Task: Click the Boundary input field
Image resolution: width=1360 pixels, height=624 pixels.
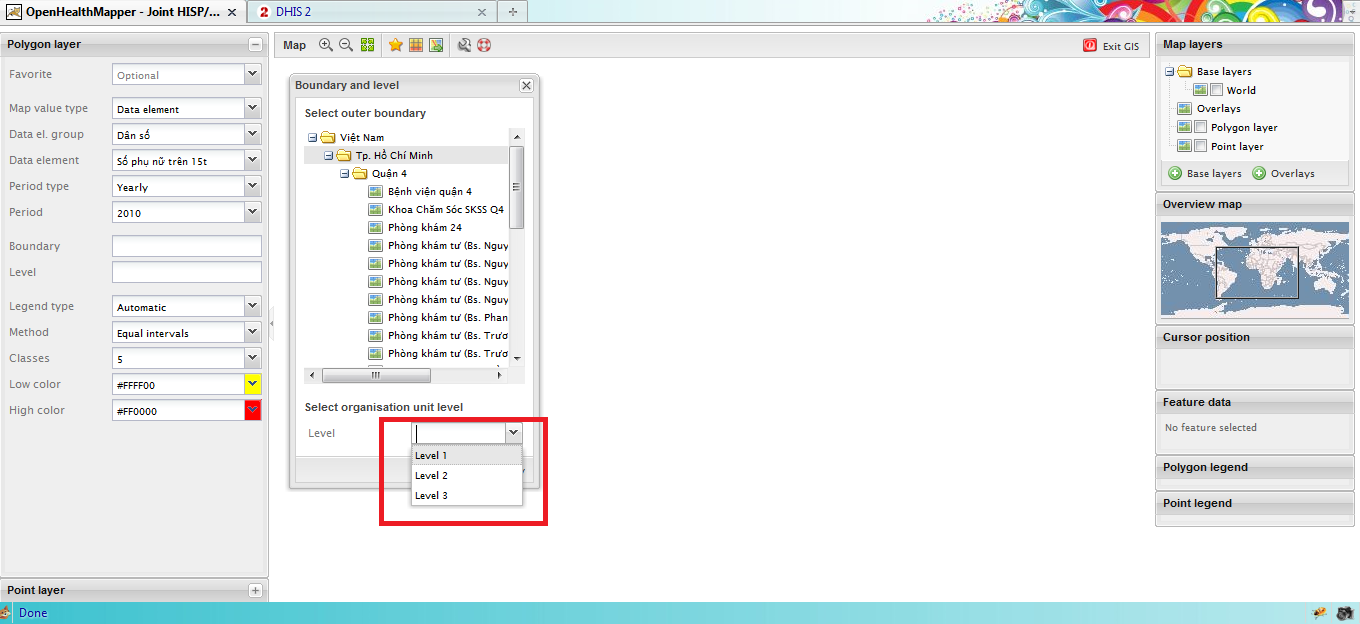Action: click(187, 246)
